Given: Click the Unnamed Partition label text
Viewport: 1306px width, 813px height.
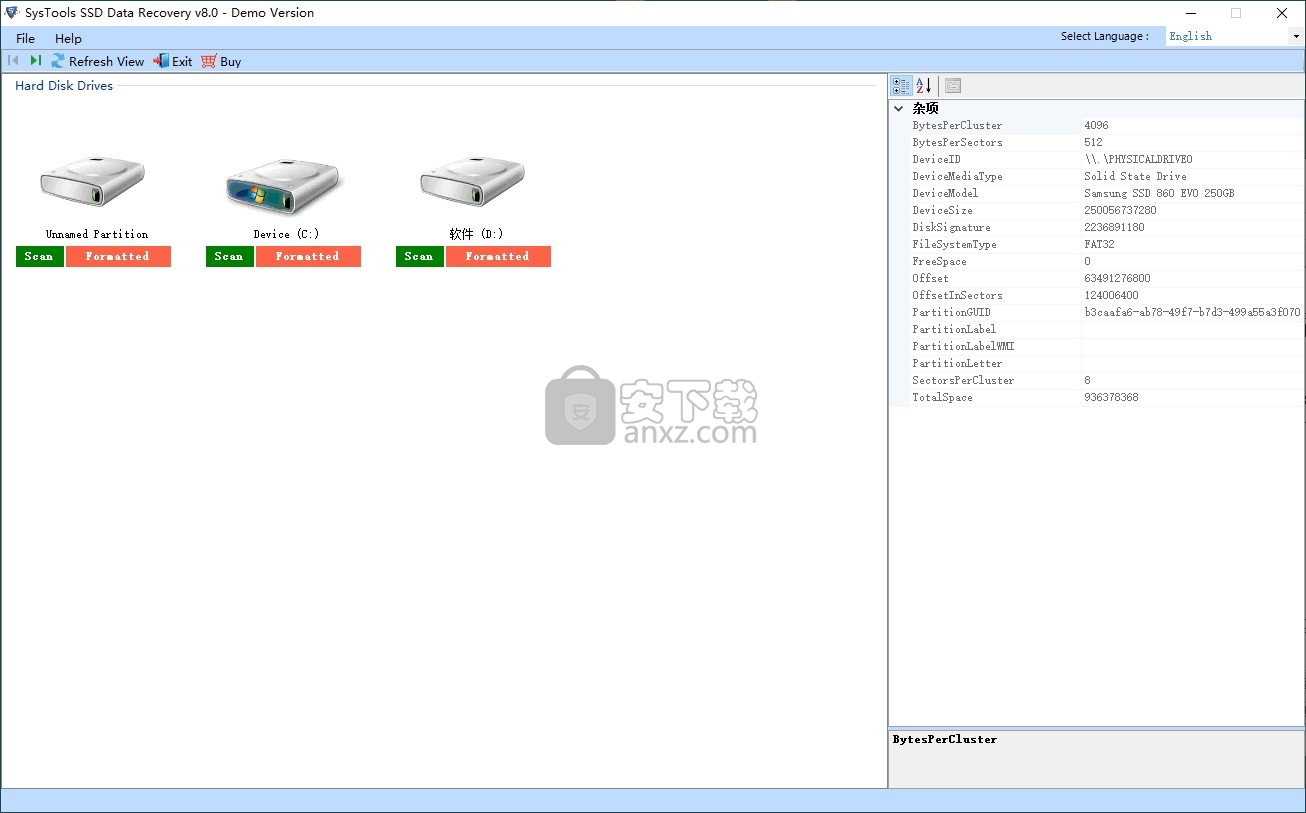Looking at the screenshot, I should tap(97, 234).
